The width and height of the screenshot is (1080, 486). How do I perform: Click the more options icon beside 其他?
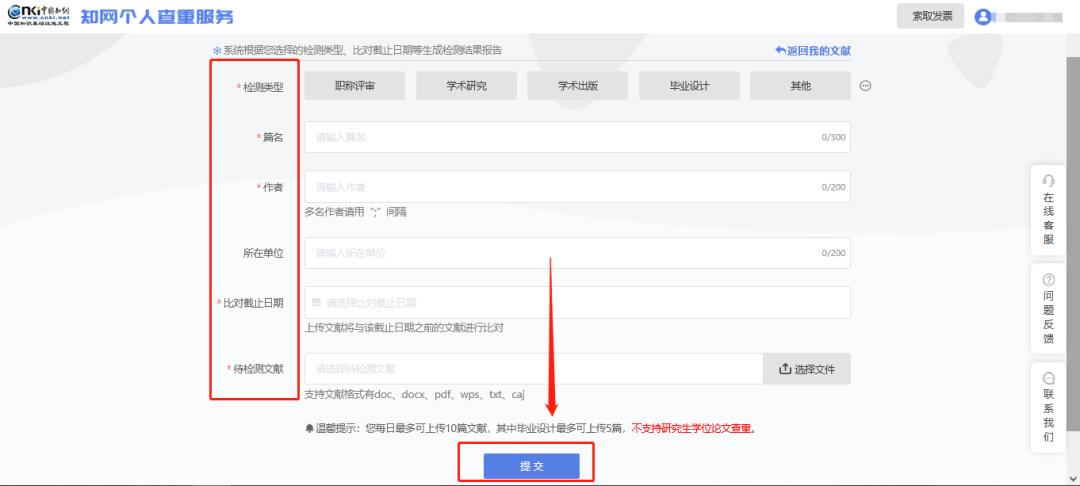click(x=865, y=86)
